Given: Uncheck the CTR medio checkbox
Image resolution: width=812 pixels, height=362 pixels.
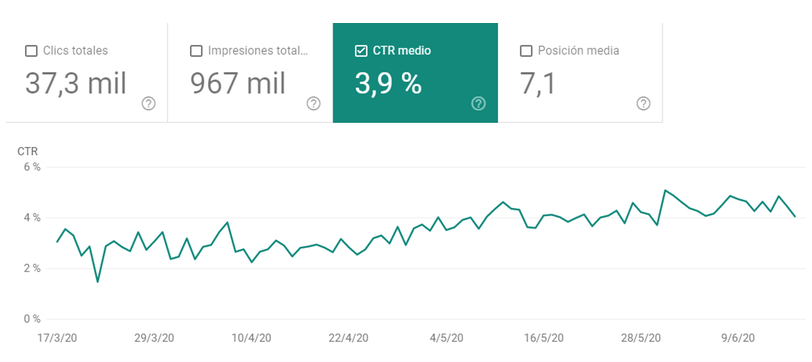Looking at the screenshot, I should coord(361,51).
